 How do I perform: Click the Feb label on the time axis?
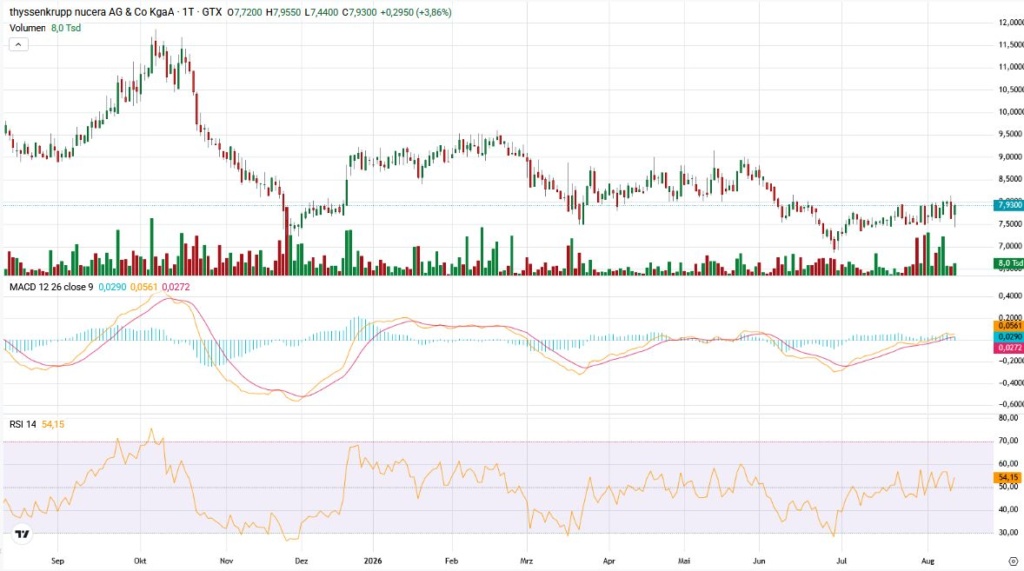(x=451, y=561)
